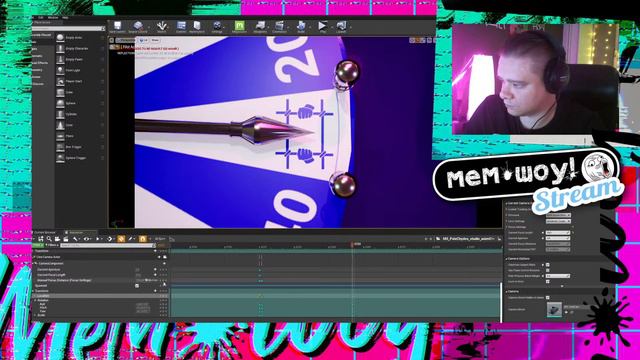Toggle the highlighted orange Sequencer auto-key icon
The image size is (640, 360).
pyautogui.click(x=121, y=239)
